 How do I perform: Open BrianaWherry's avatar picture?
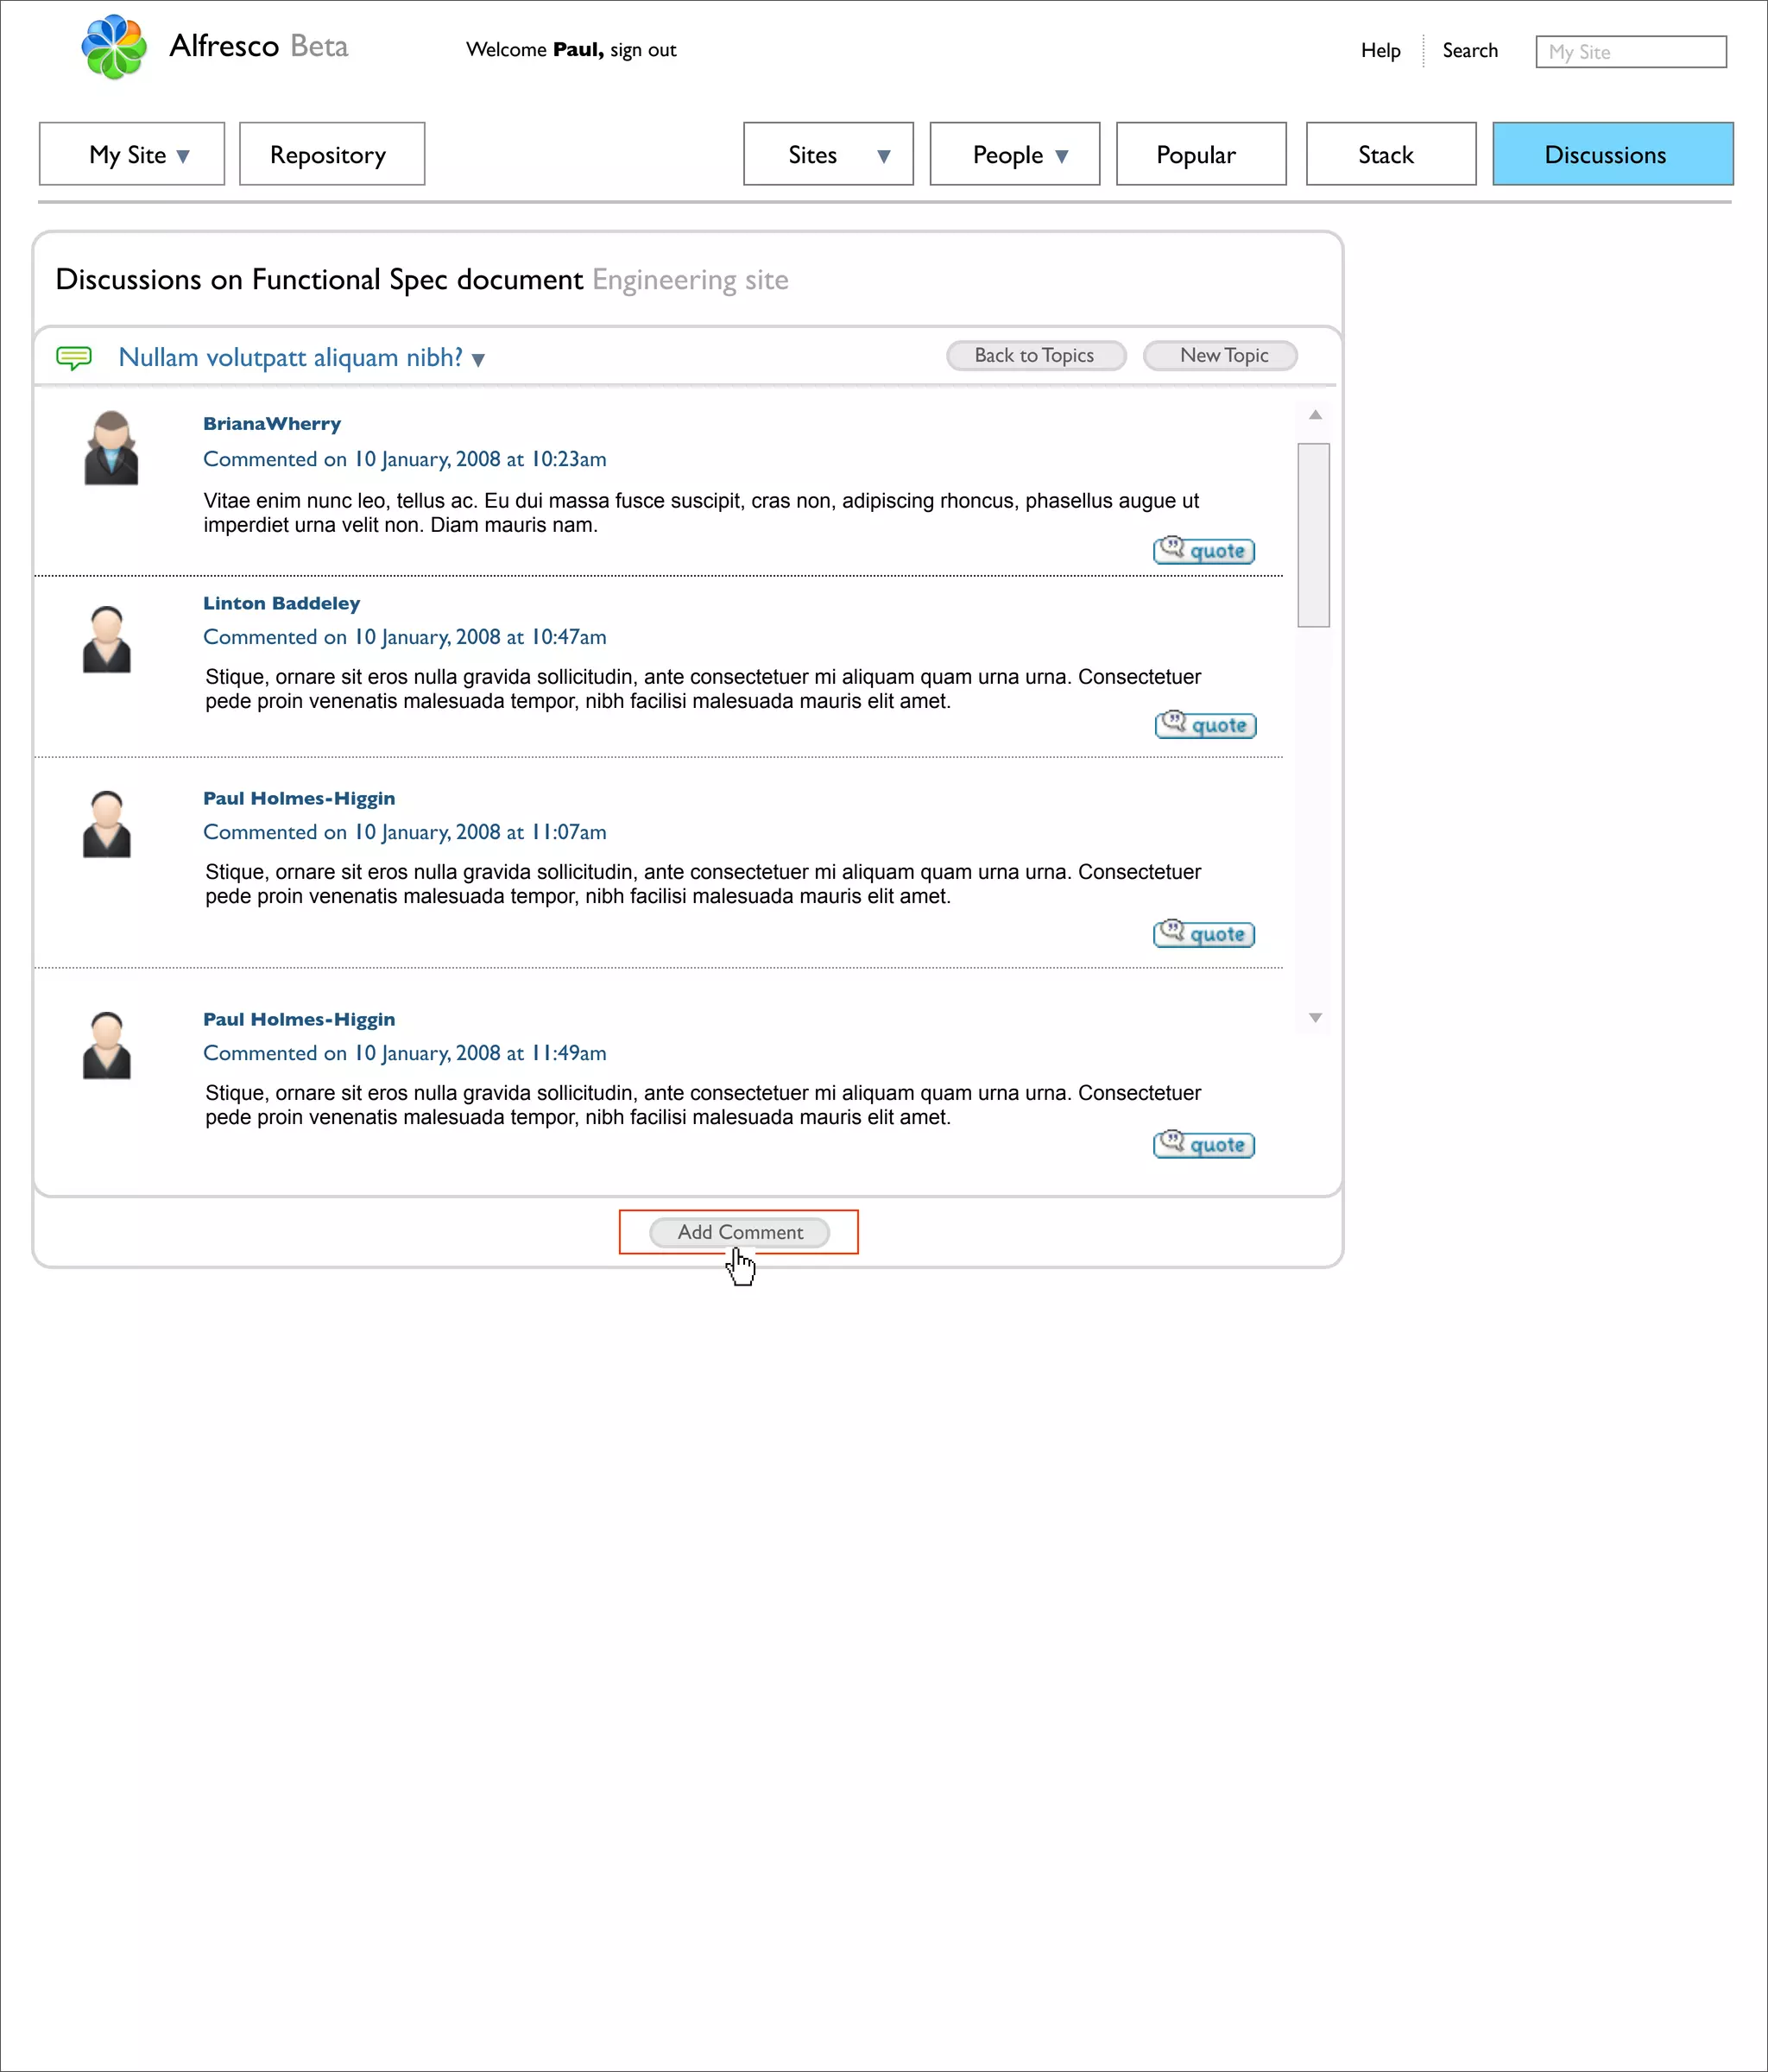click(111, 447)
